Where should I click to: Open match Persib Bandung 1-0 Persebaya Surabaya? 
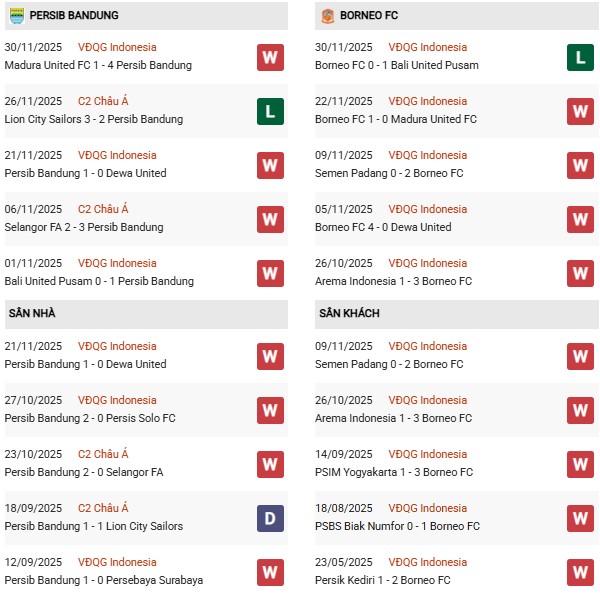[x=103, y=580]
